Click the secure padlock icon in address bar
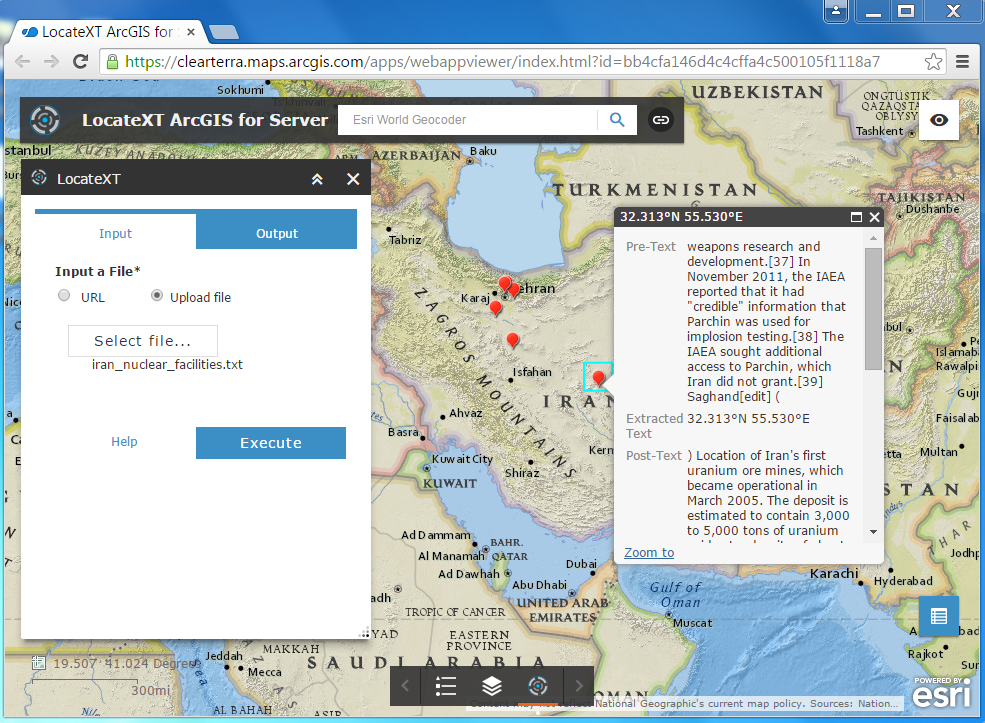 [112, 62]
